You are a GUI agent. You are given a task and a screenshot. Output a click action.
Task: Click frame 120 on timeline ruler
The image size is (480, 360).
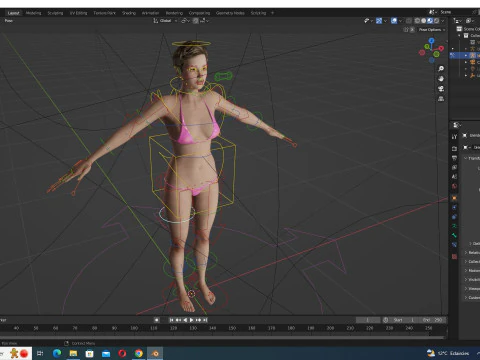(x=173, y=328)
